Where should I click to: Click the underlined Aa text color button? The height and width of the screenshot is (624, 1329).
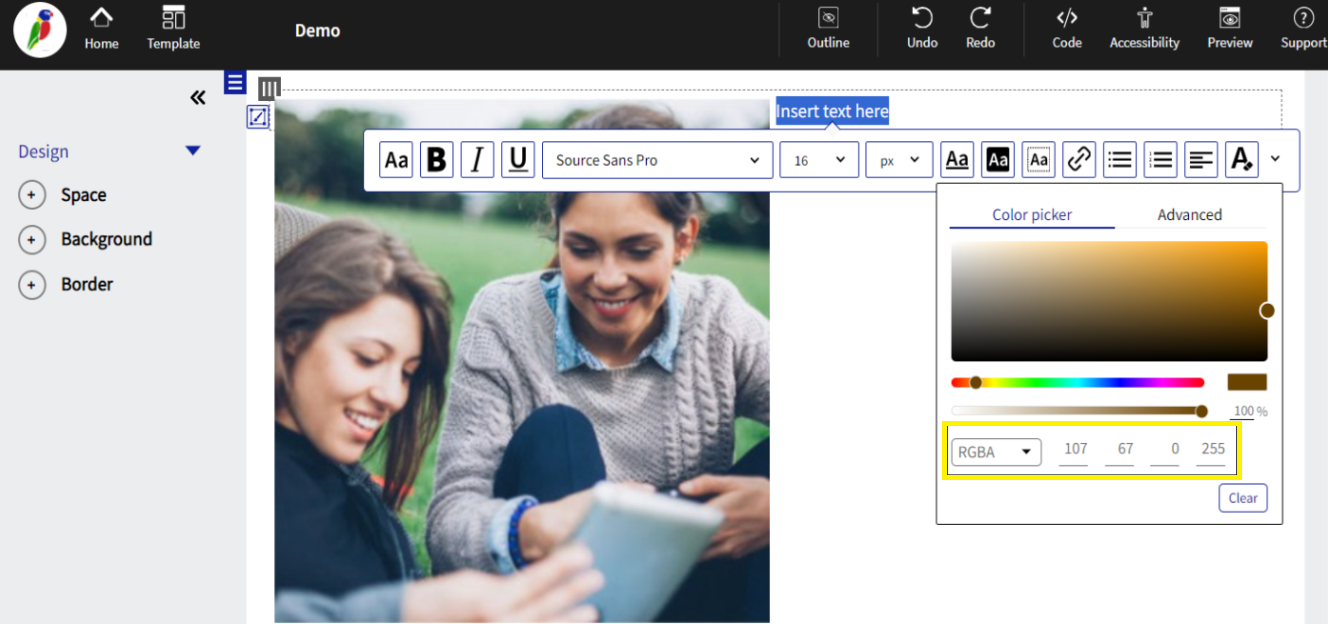point(957,159)
